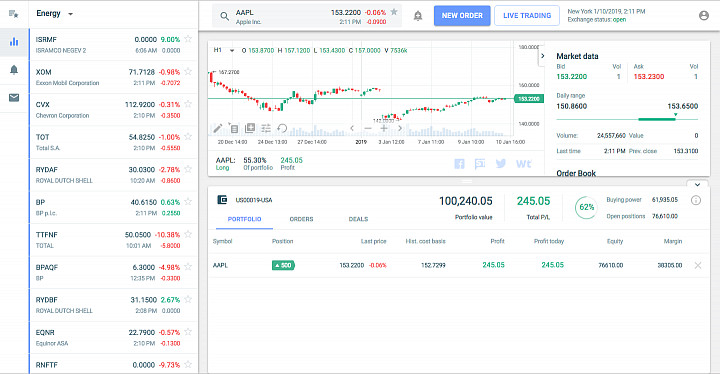
Task: Switch to the DEALS tab
Action: [x=358, y=219]
